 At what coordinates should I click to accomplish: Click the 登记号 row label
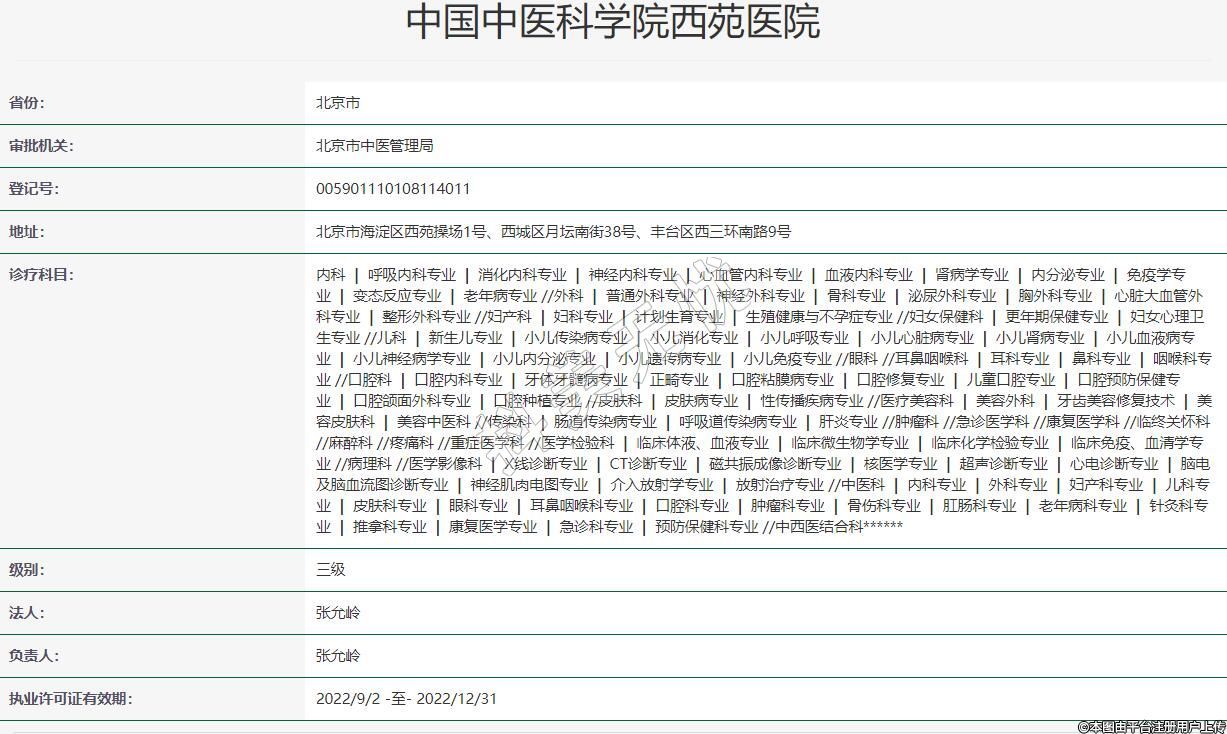pos(34,189)
